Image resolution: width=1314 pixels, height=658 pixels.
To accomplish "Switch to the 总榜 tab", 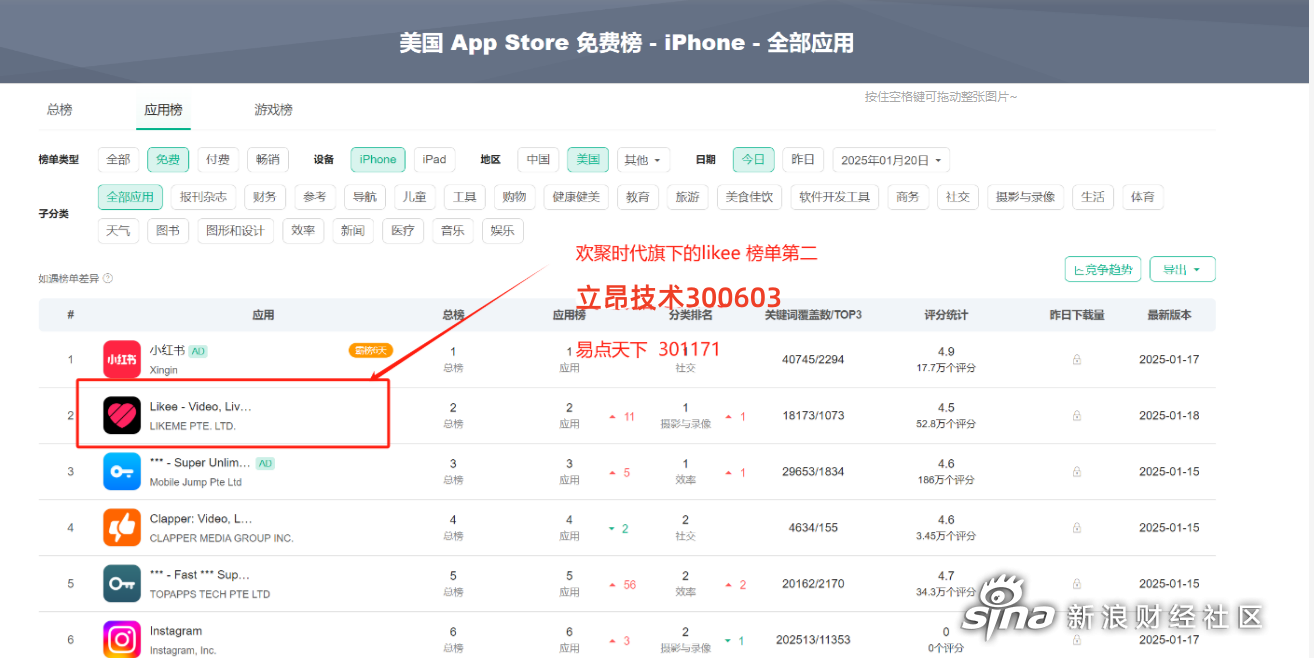I will (x=60, y=110).
